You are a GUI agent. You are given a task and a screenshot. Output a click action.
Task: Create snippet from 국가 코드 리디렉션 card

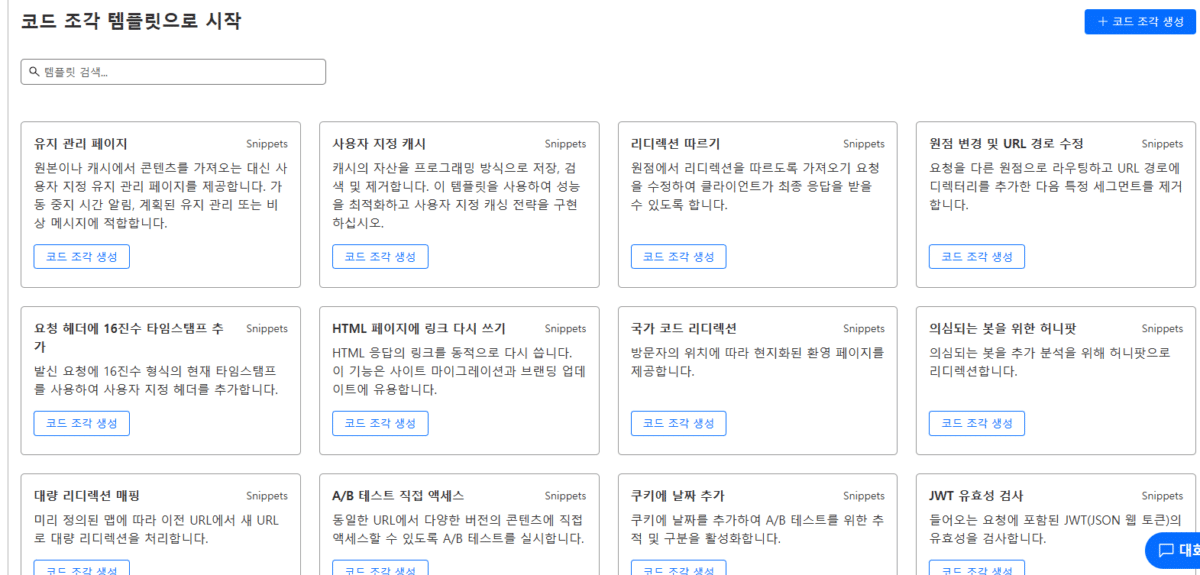[678, 423]
